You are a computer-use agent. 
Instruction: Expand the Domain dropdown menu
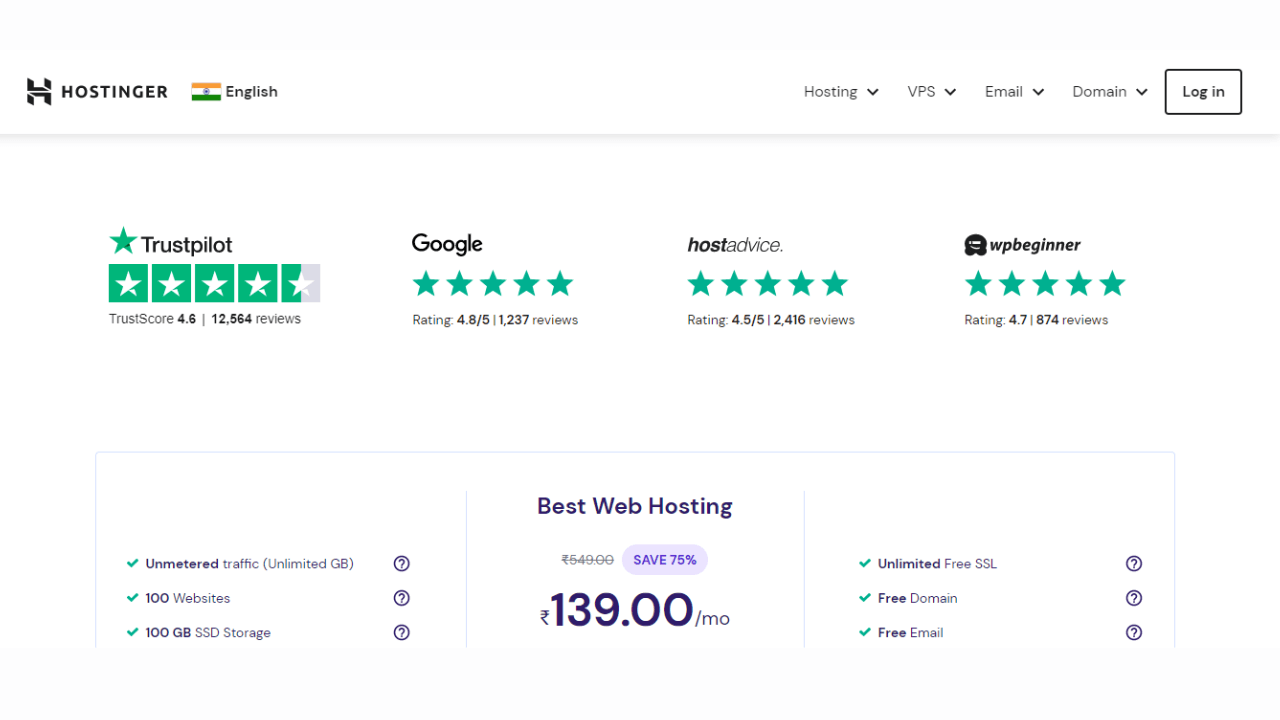click(x=1110, y=91)
